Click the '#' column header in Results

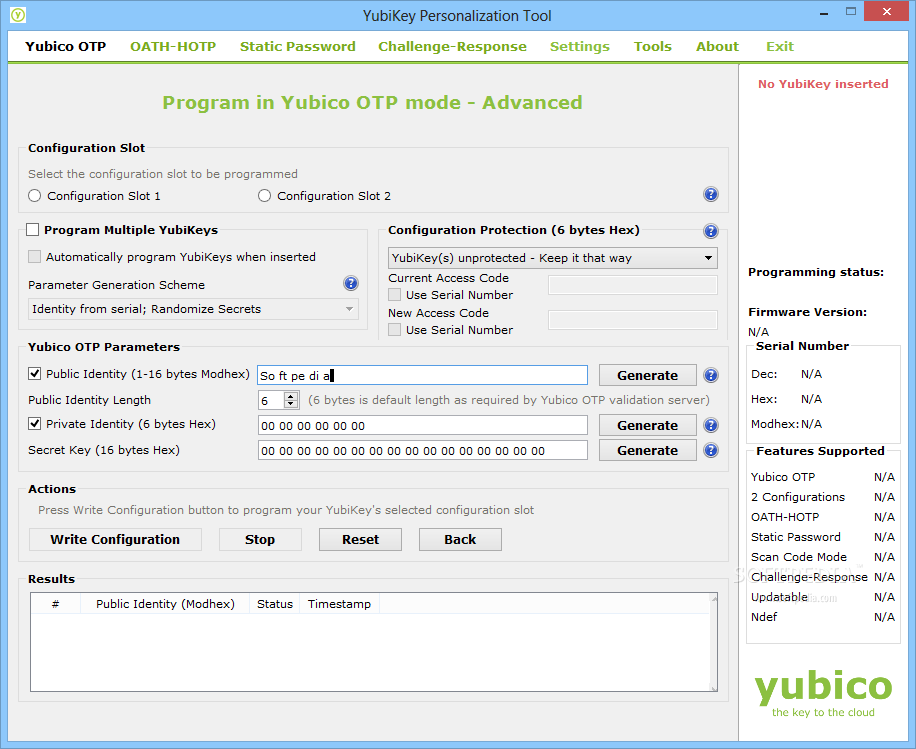click(55, 604)
